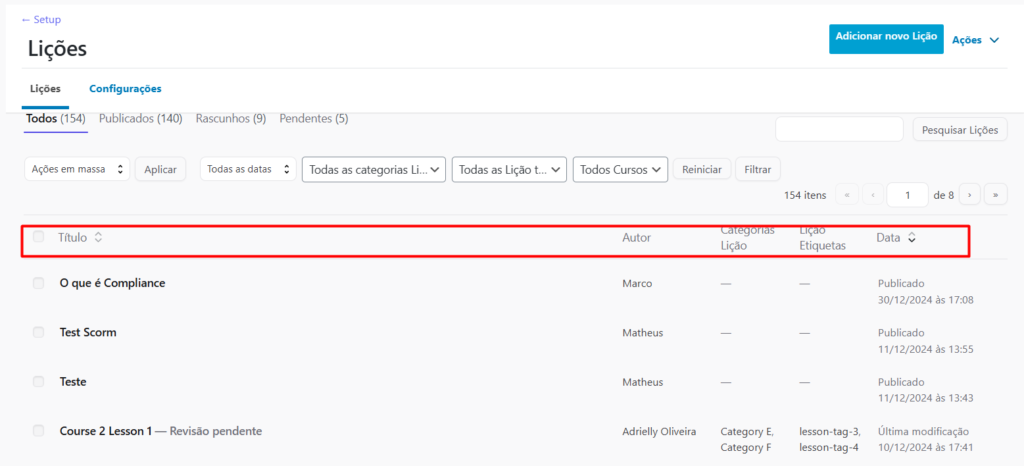Screen dimensions: 1024x466
Task: Click the Data column sort arrow icon
Action: pyautogui.click(x=911, y=238)
